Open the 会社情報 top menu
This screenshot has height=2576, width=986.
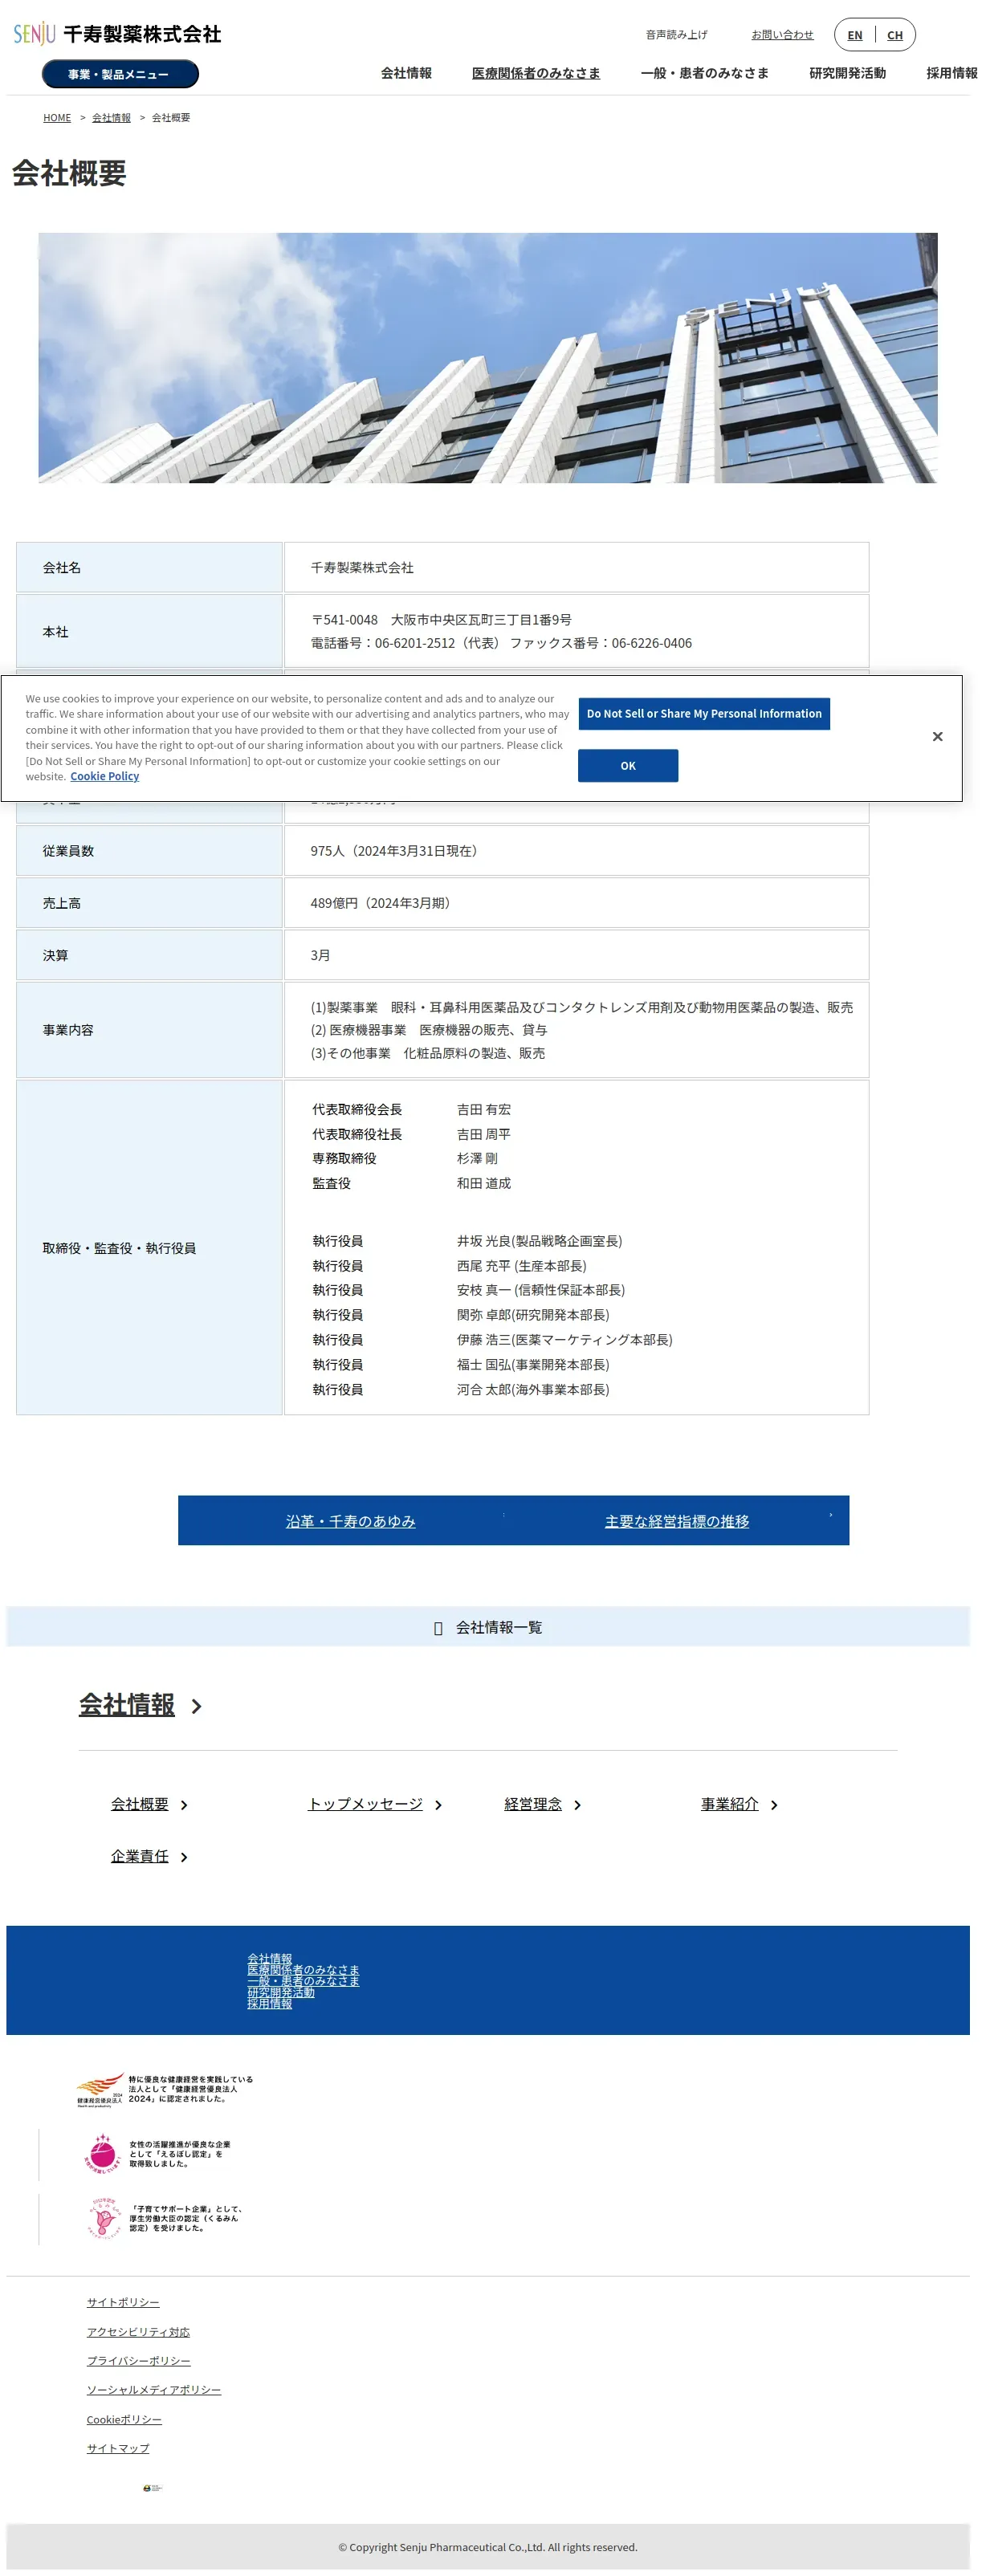click(406, 73)
